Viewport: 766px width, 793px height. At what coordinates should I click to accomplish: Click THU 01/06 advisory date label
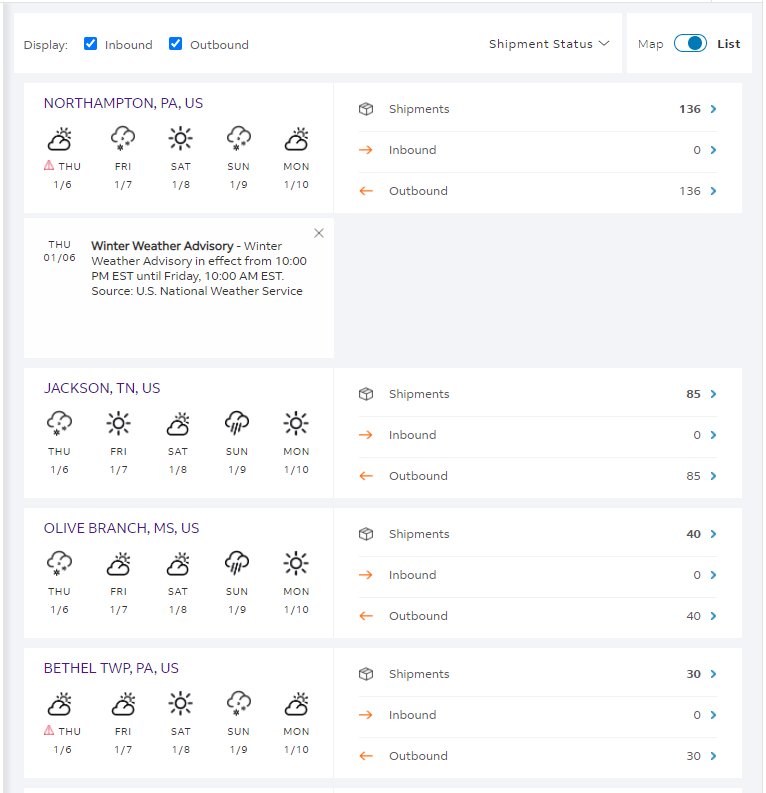coord(59,251)
